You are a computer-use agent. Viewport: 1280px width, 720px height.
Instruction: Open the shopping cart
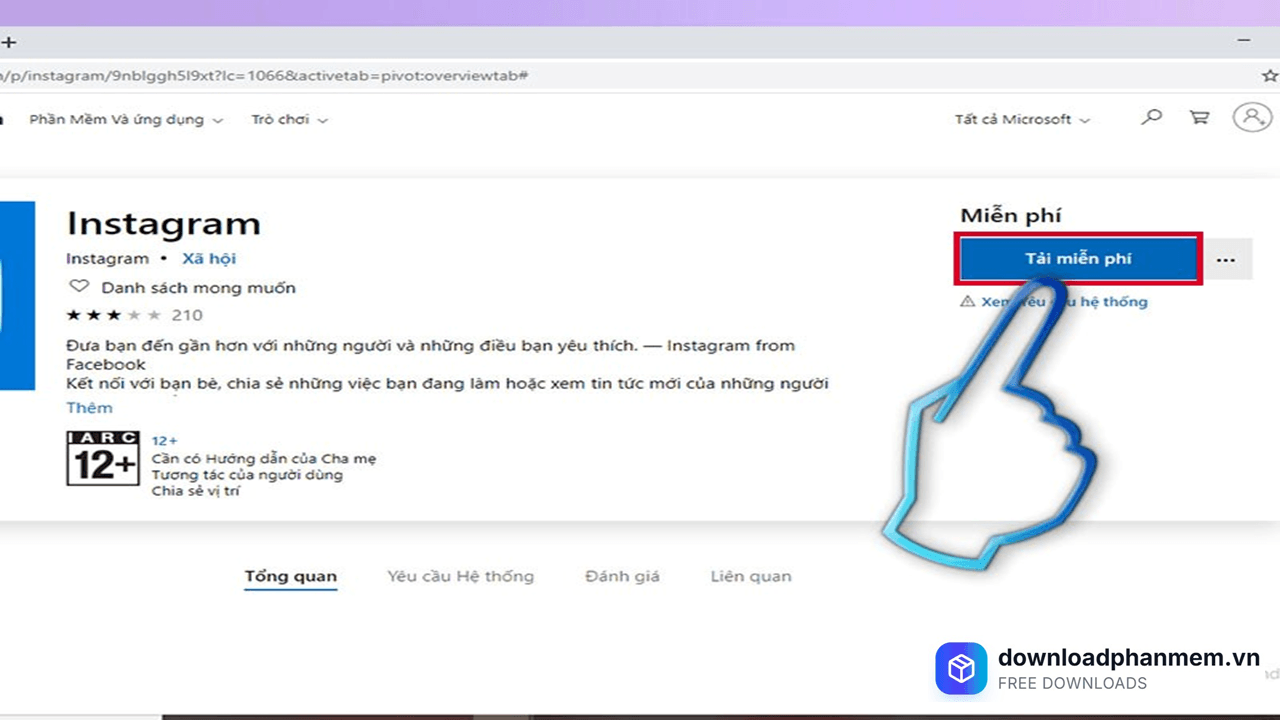[x=1198, y=117]
